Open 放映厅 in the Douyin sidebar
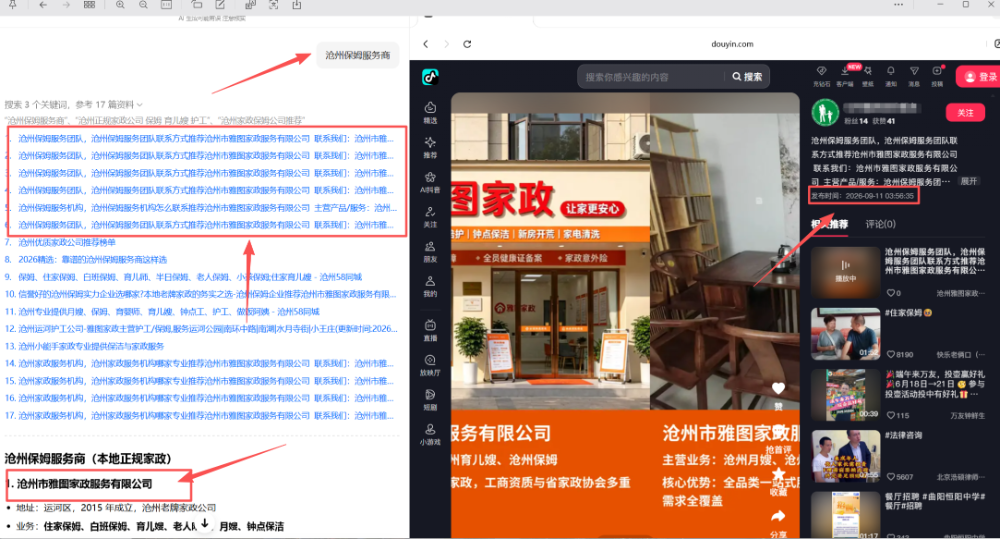Screen dimensions: 1000x539 click(x=430, y=365)
